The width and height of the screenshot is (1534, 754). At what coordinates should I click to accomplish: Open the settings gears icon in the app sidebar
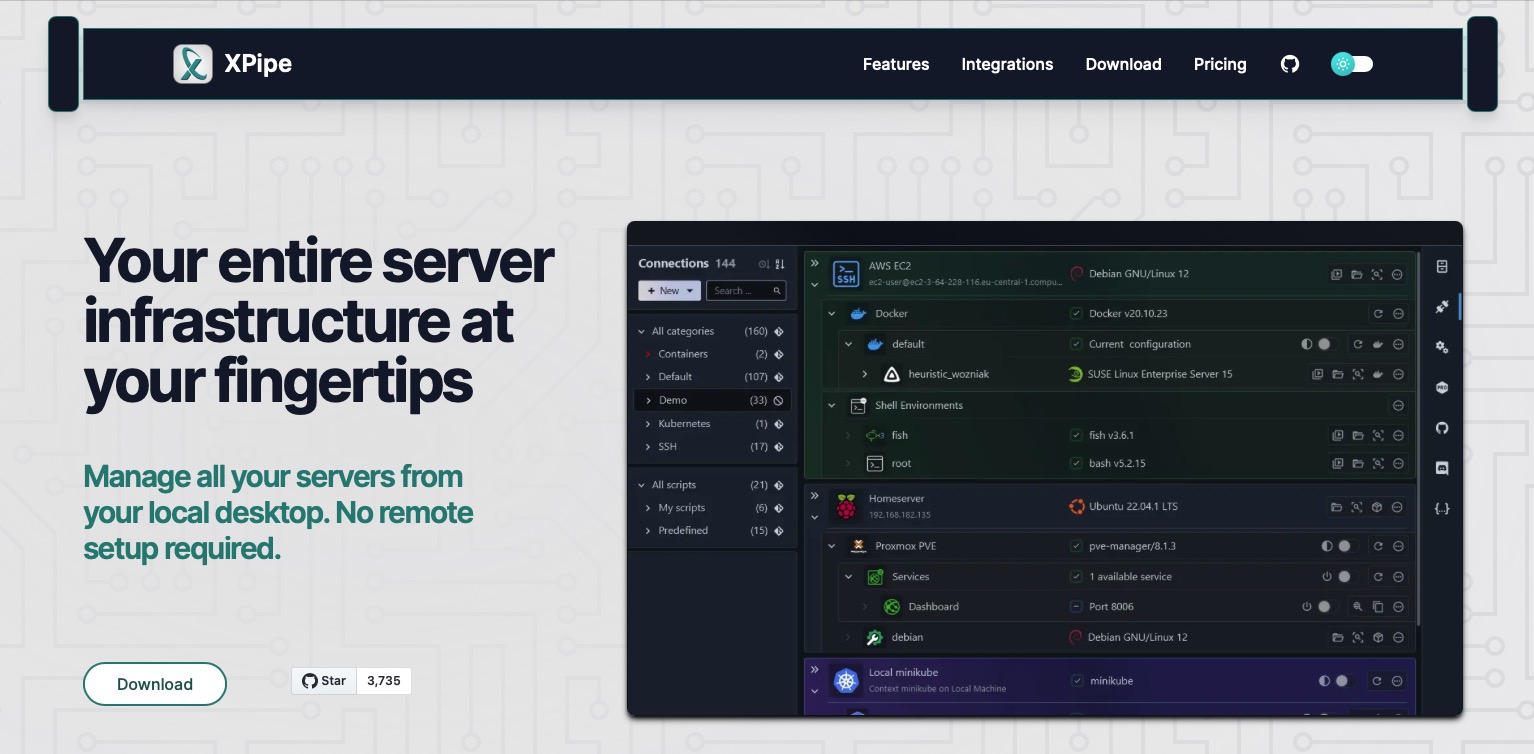pyautogui.click(x=1442, y=347)
